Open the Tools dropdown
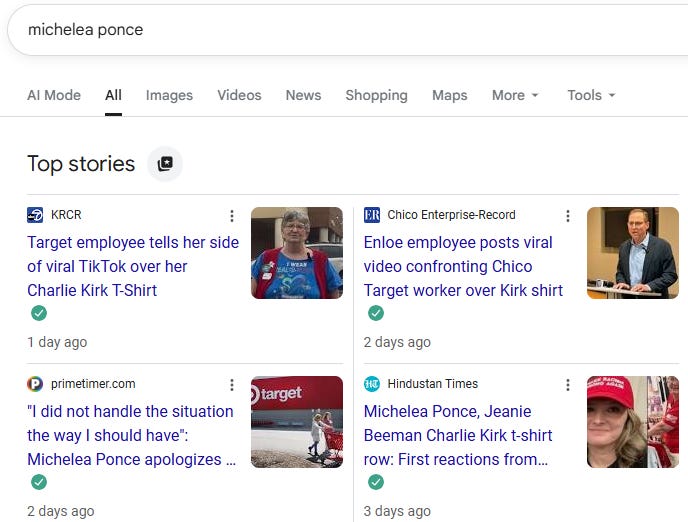The image size is (688, 522). point(591,95)
